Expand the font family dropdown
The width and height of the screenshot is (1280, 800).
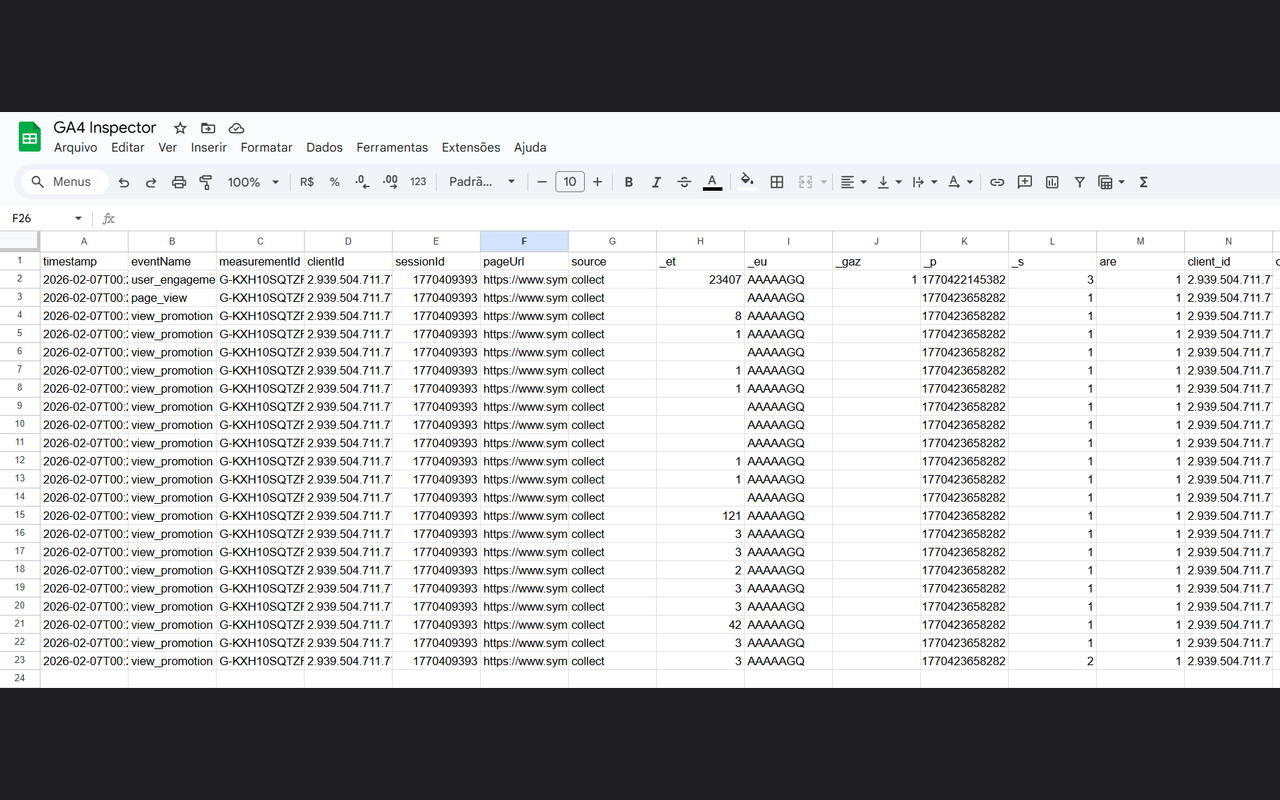482,182
